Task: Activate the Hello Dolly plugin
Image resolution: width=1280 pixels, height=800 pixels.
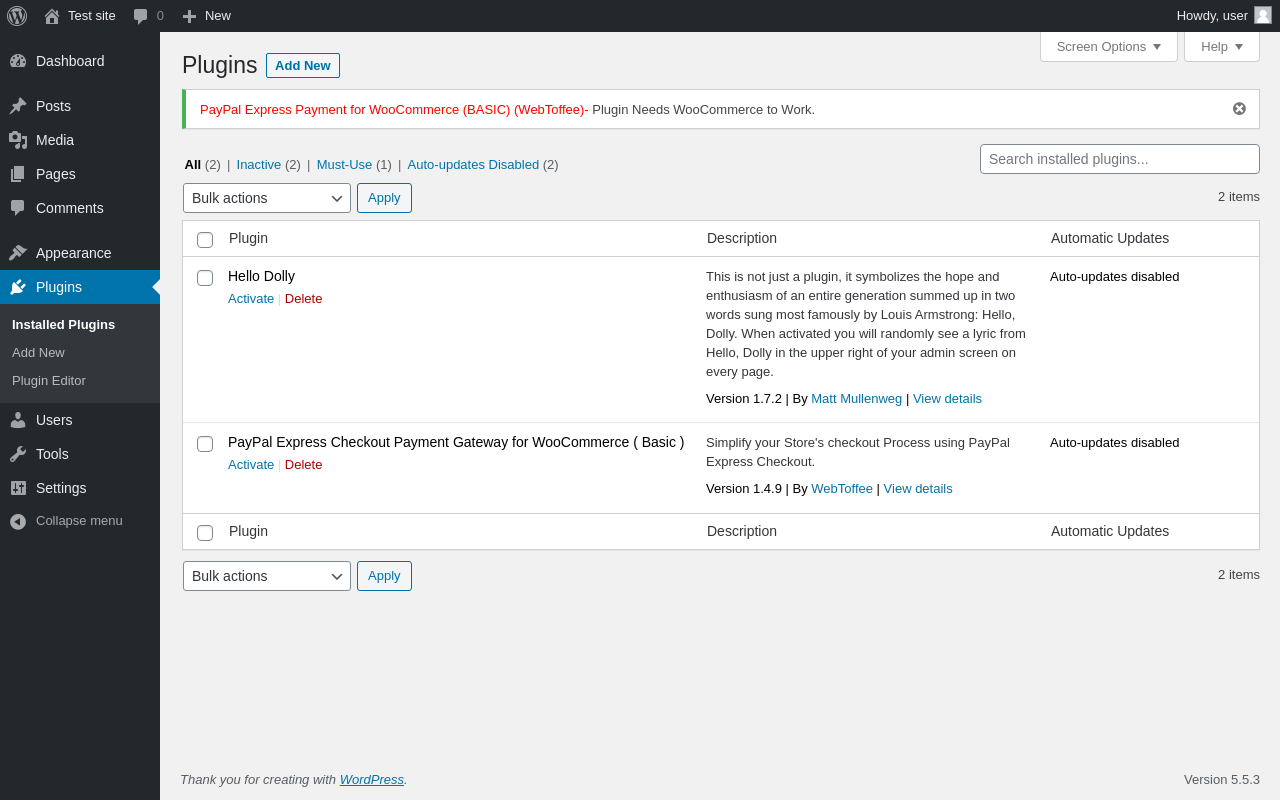Action: (x=251, y=299)
